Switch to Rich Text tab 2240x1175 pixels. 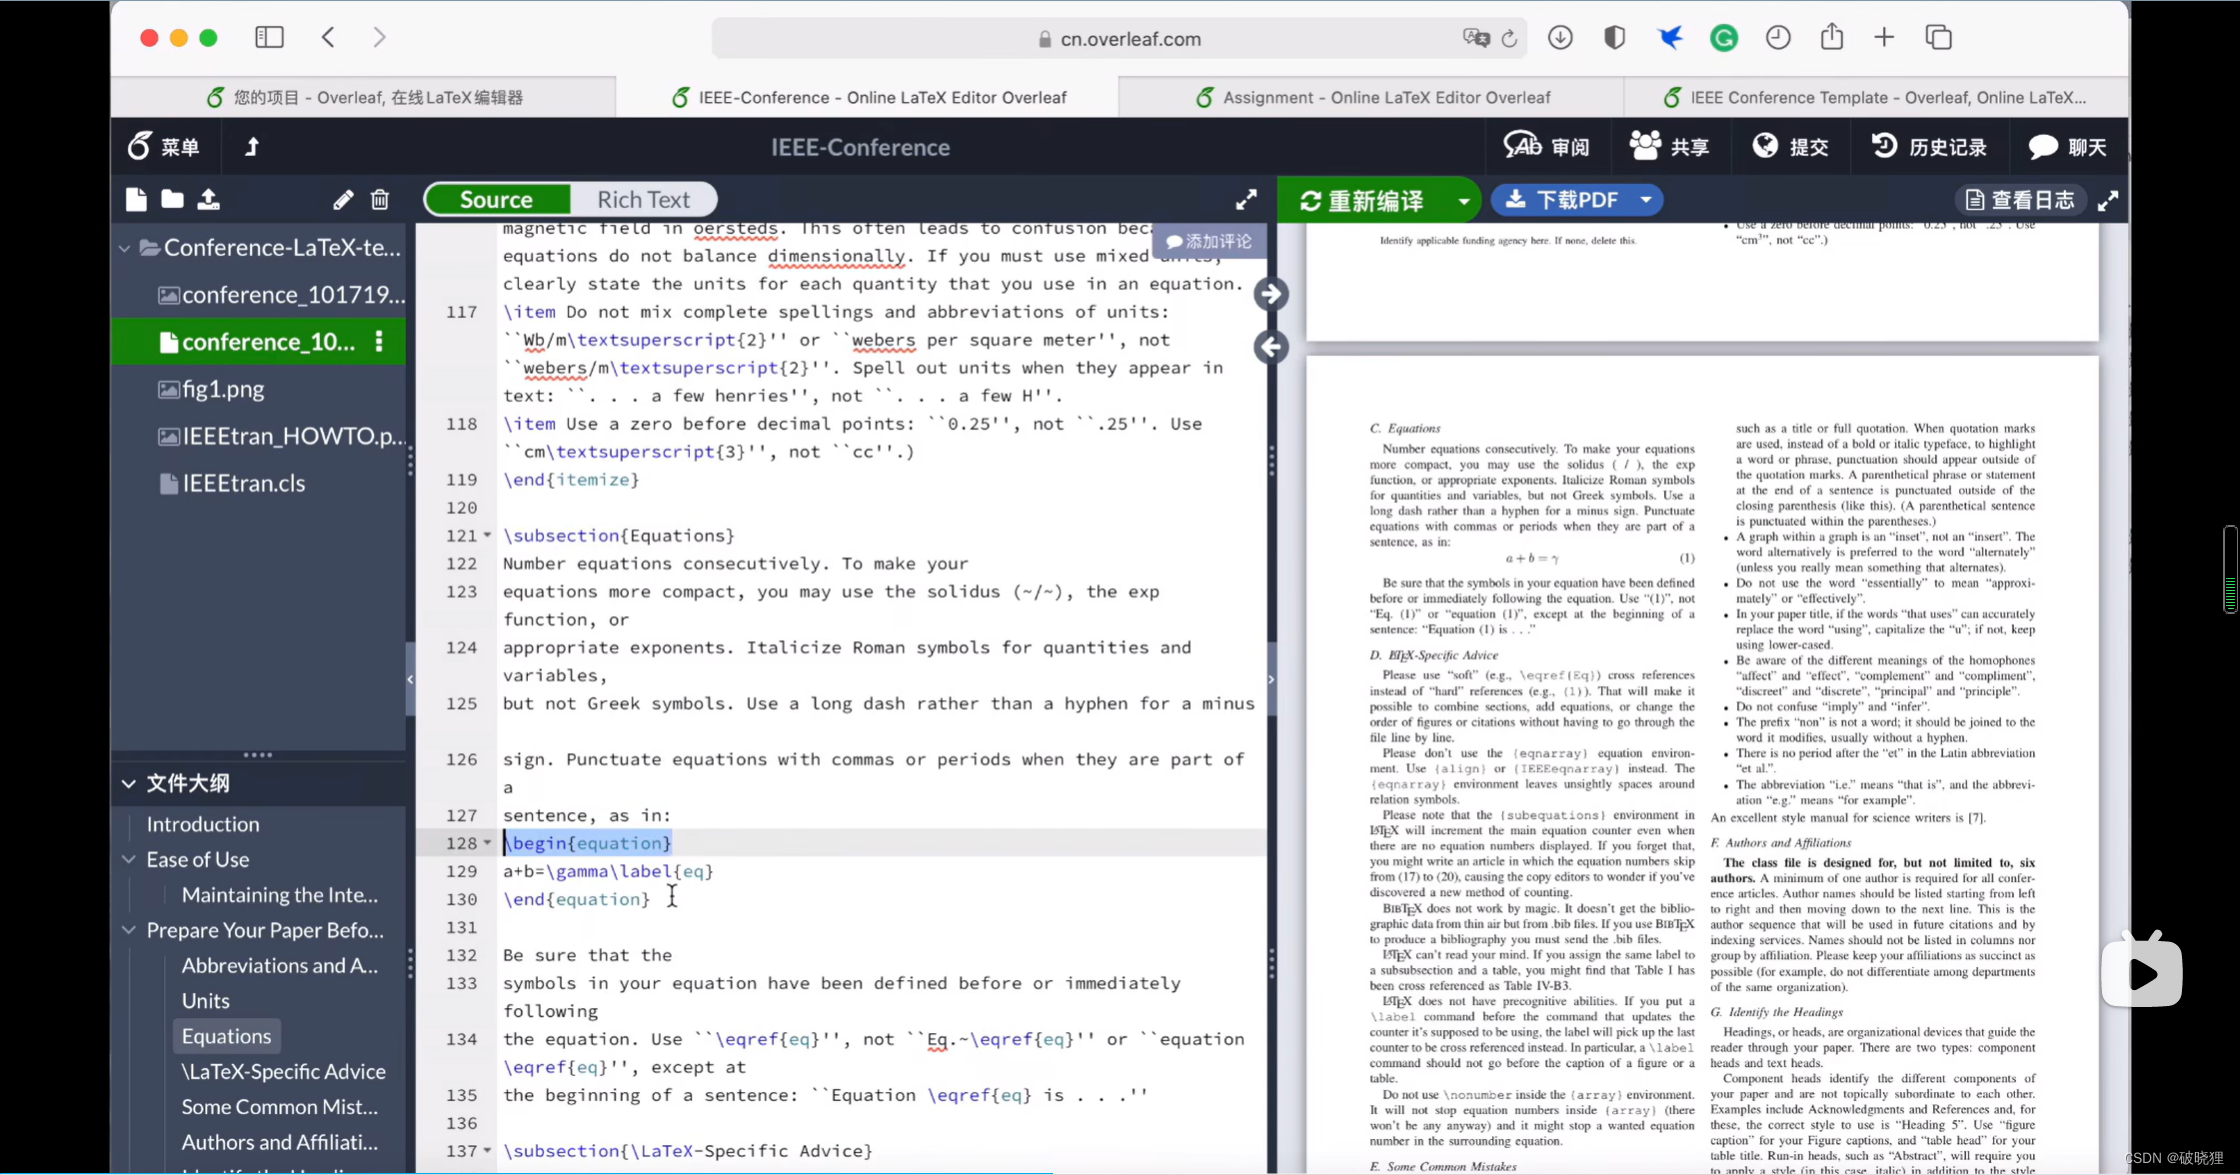(643, 199)
